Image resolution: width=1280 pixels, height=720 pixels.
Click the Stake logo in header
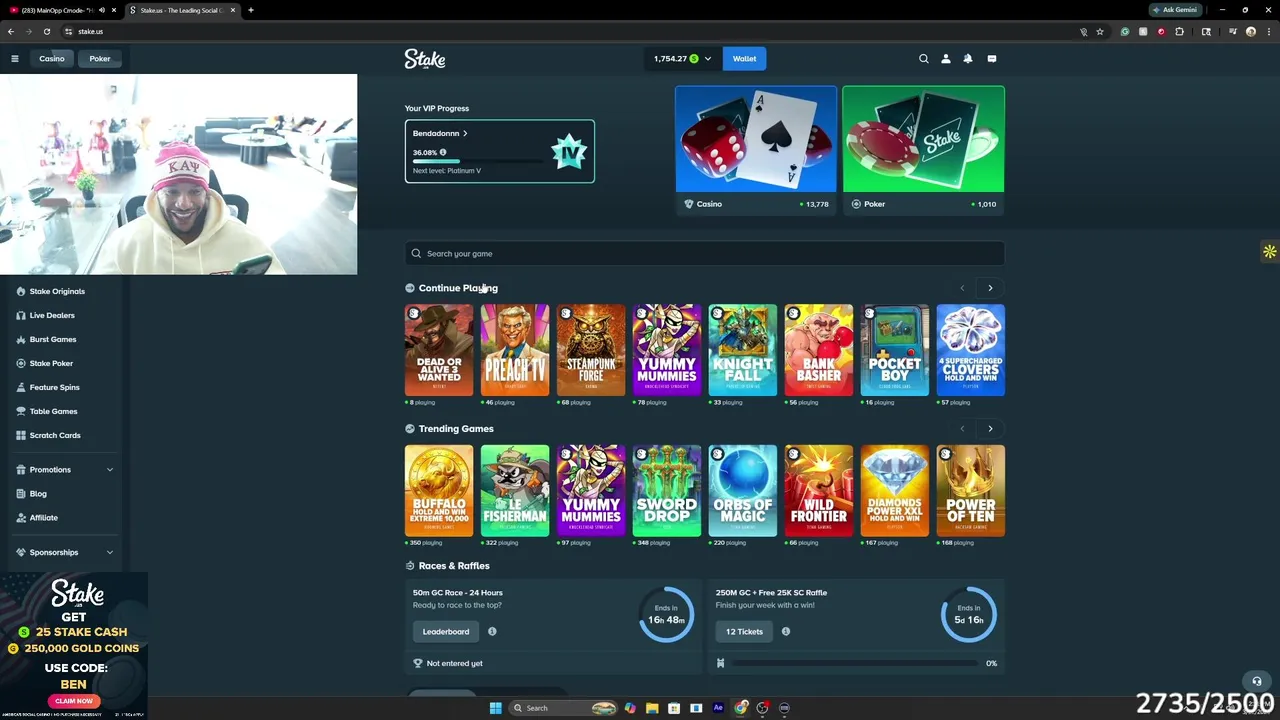coord(425,59)
